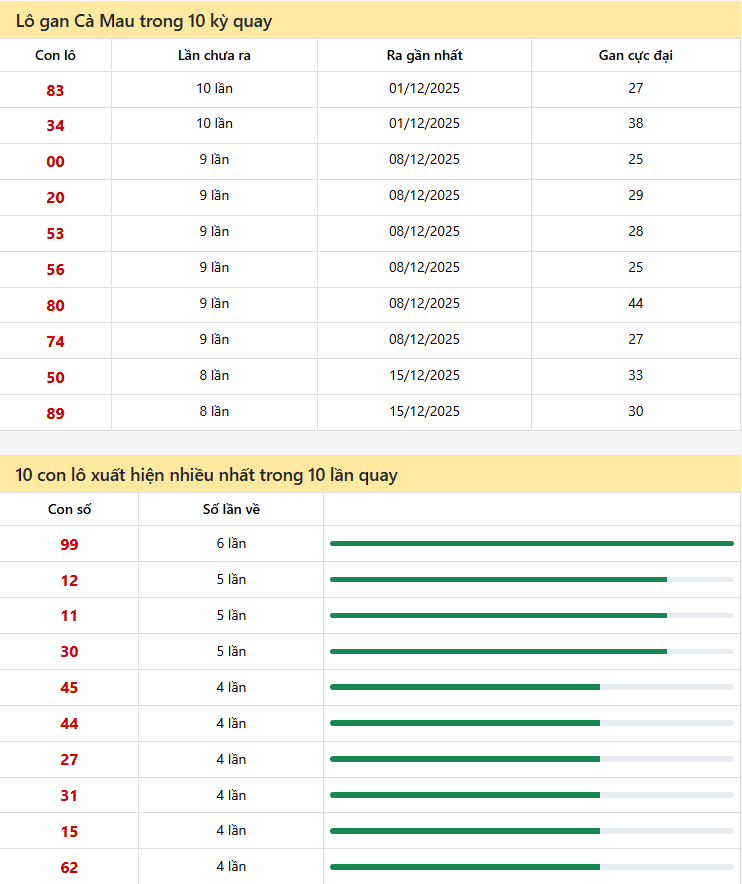This screenshot has height=884, width=742.
Task: Click the full progress bar for number 99
Action: [x=531, y=543]
